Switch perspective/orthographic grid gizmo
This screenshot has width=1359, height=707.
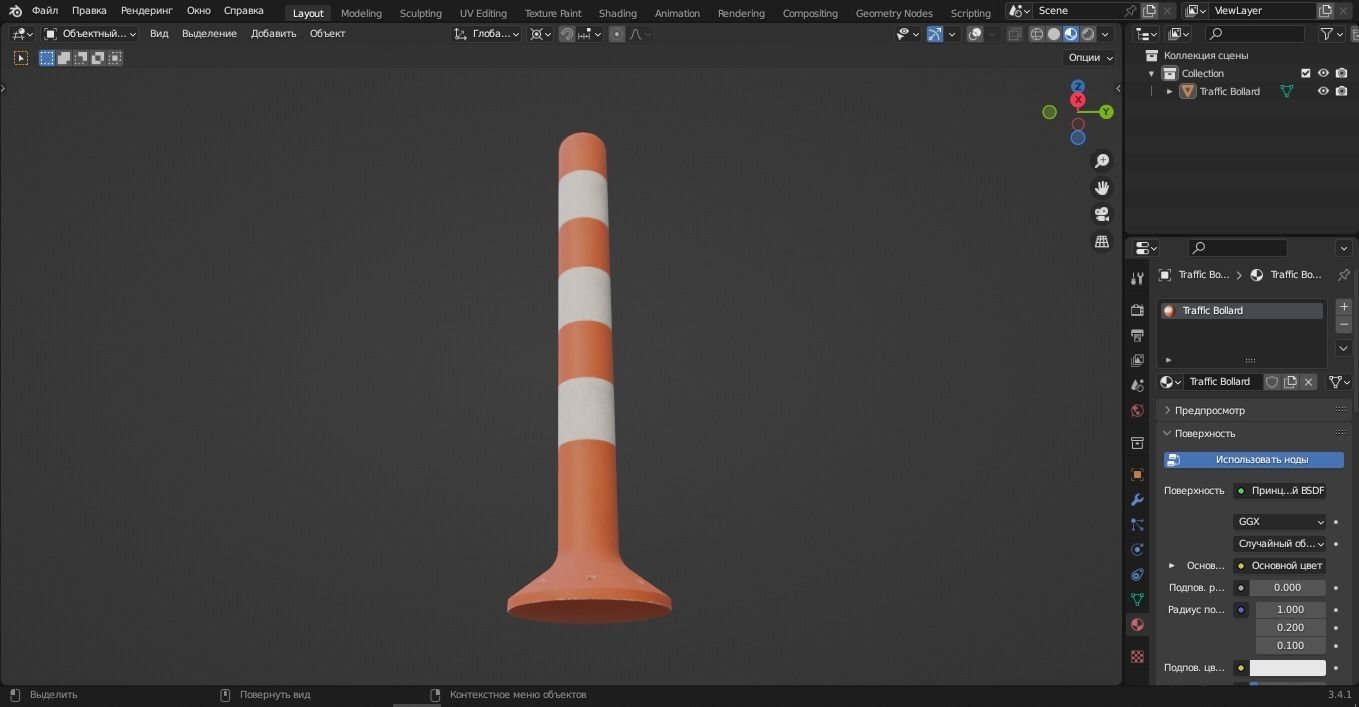1102,241
